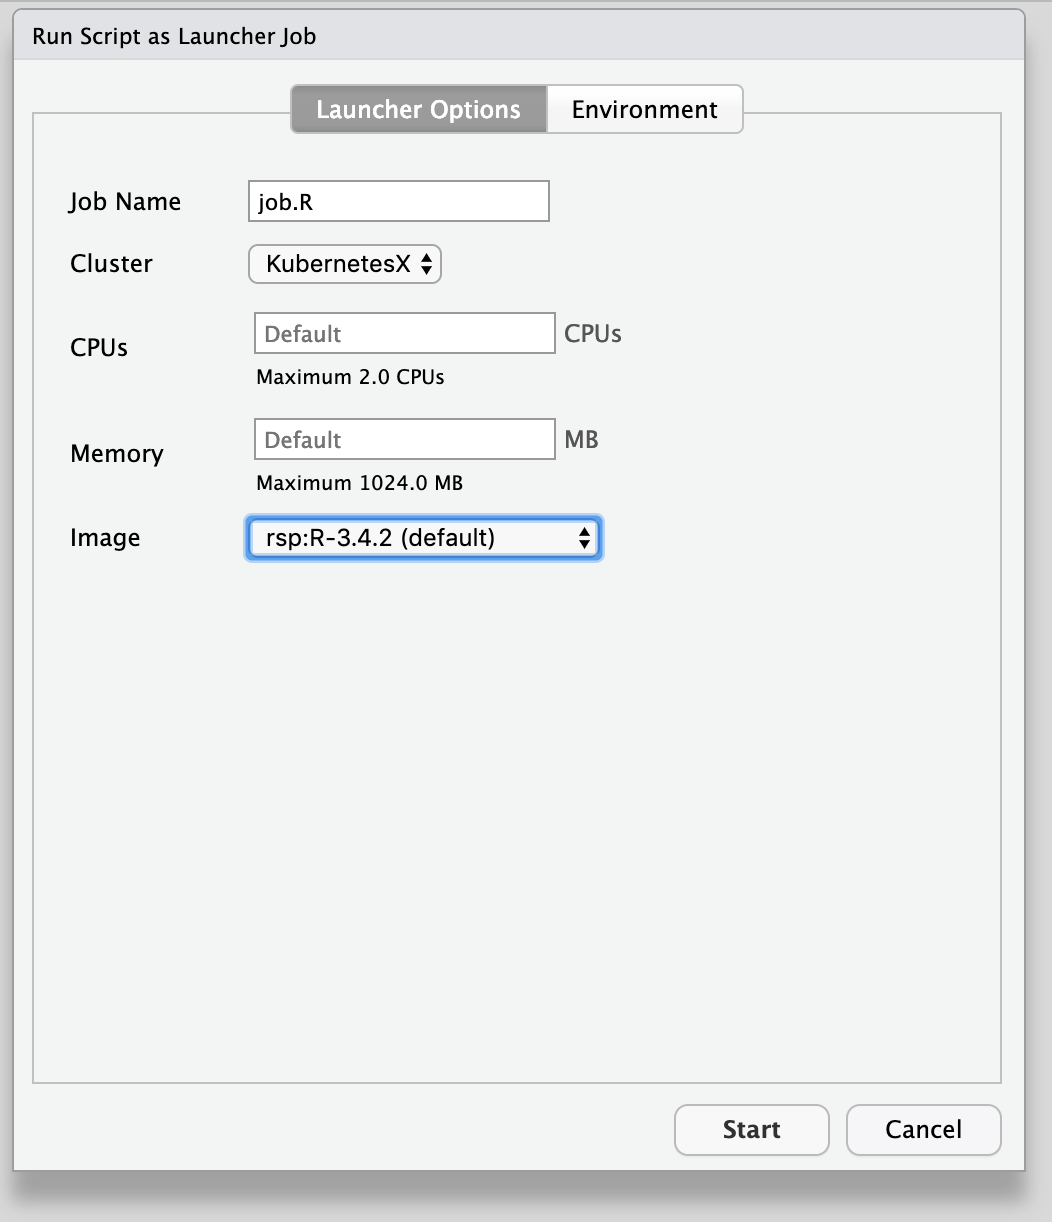Image resolution: width=1052 pixels, height=1222 pixels.
Task: Click the Cluster field label
Action: click(110, 264)
